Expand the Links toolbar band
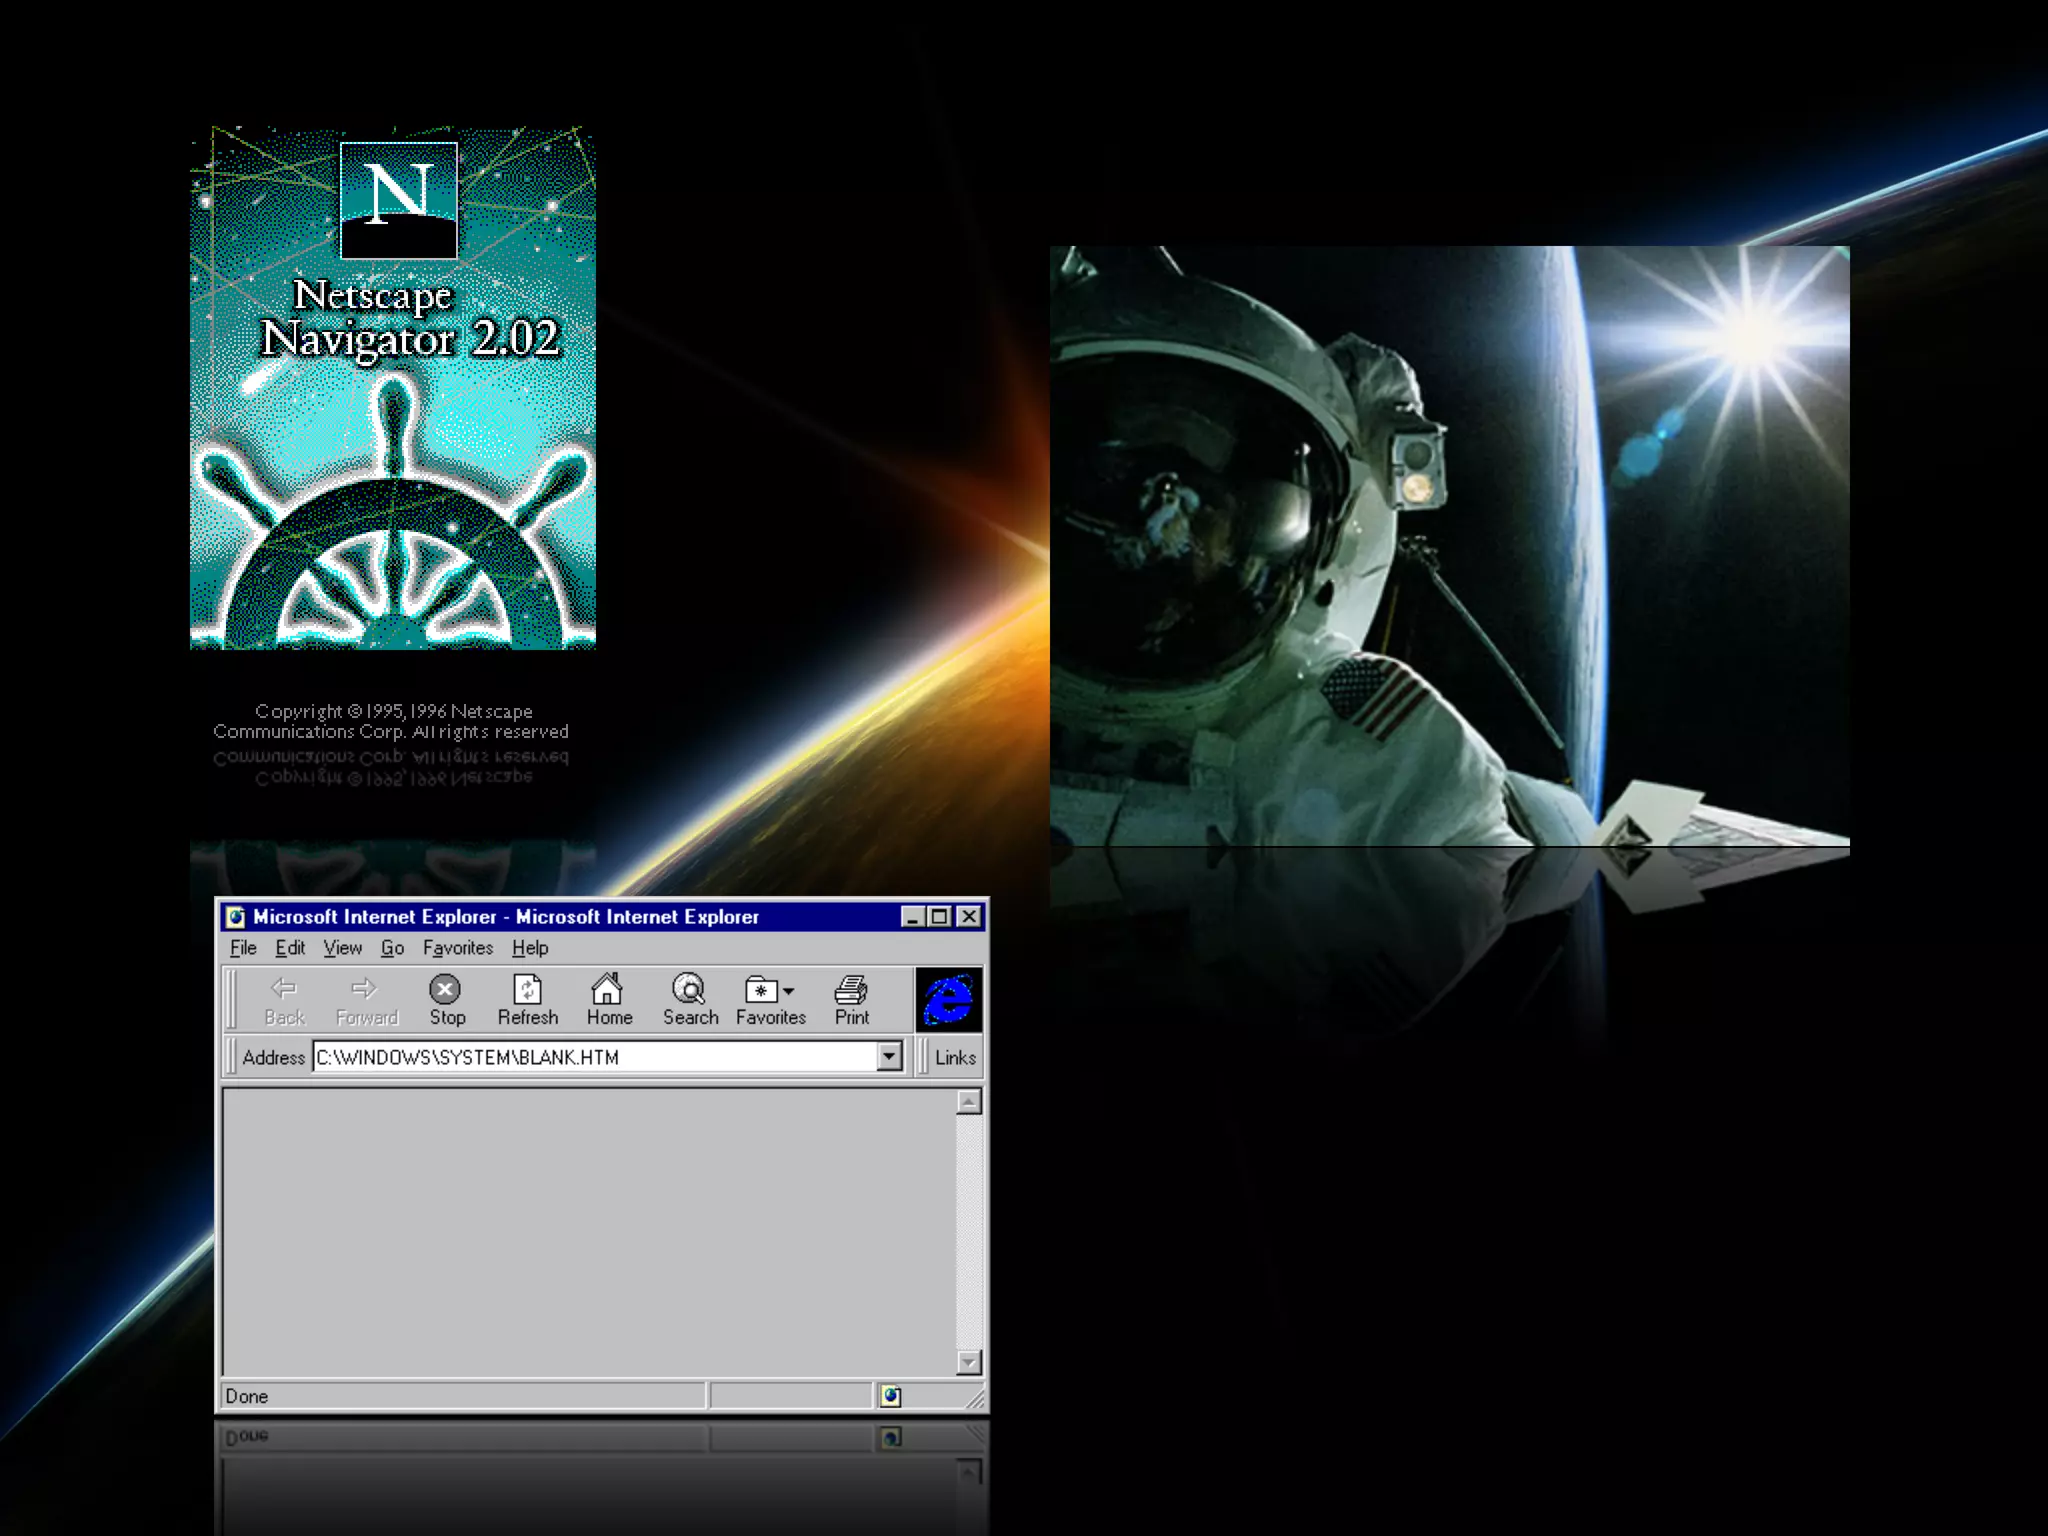 pyautogui.click(x=954, y=1057)
